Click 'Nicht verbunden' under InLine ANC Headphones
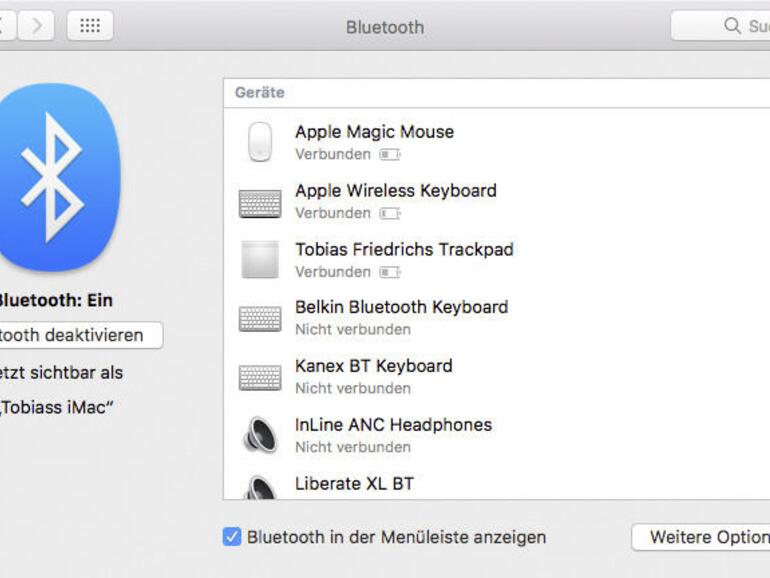 click(353, 447)
